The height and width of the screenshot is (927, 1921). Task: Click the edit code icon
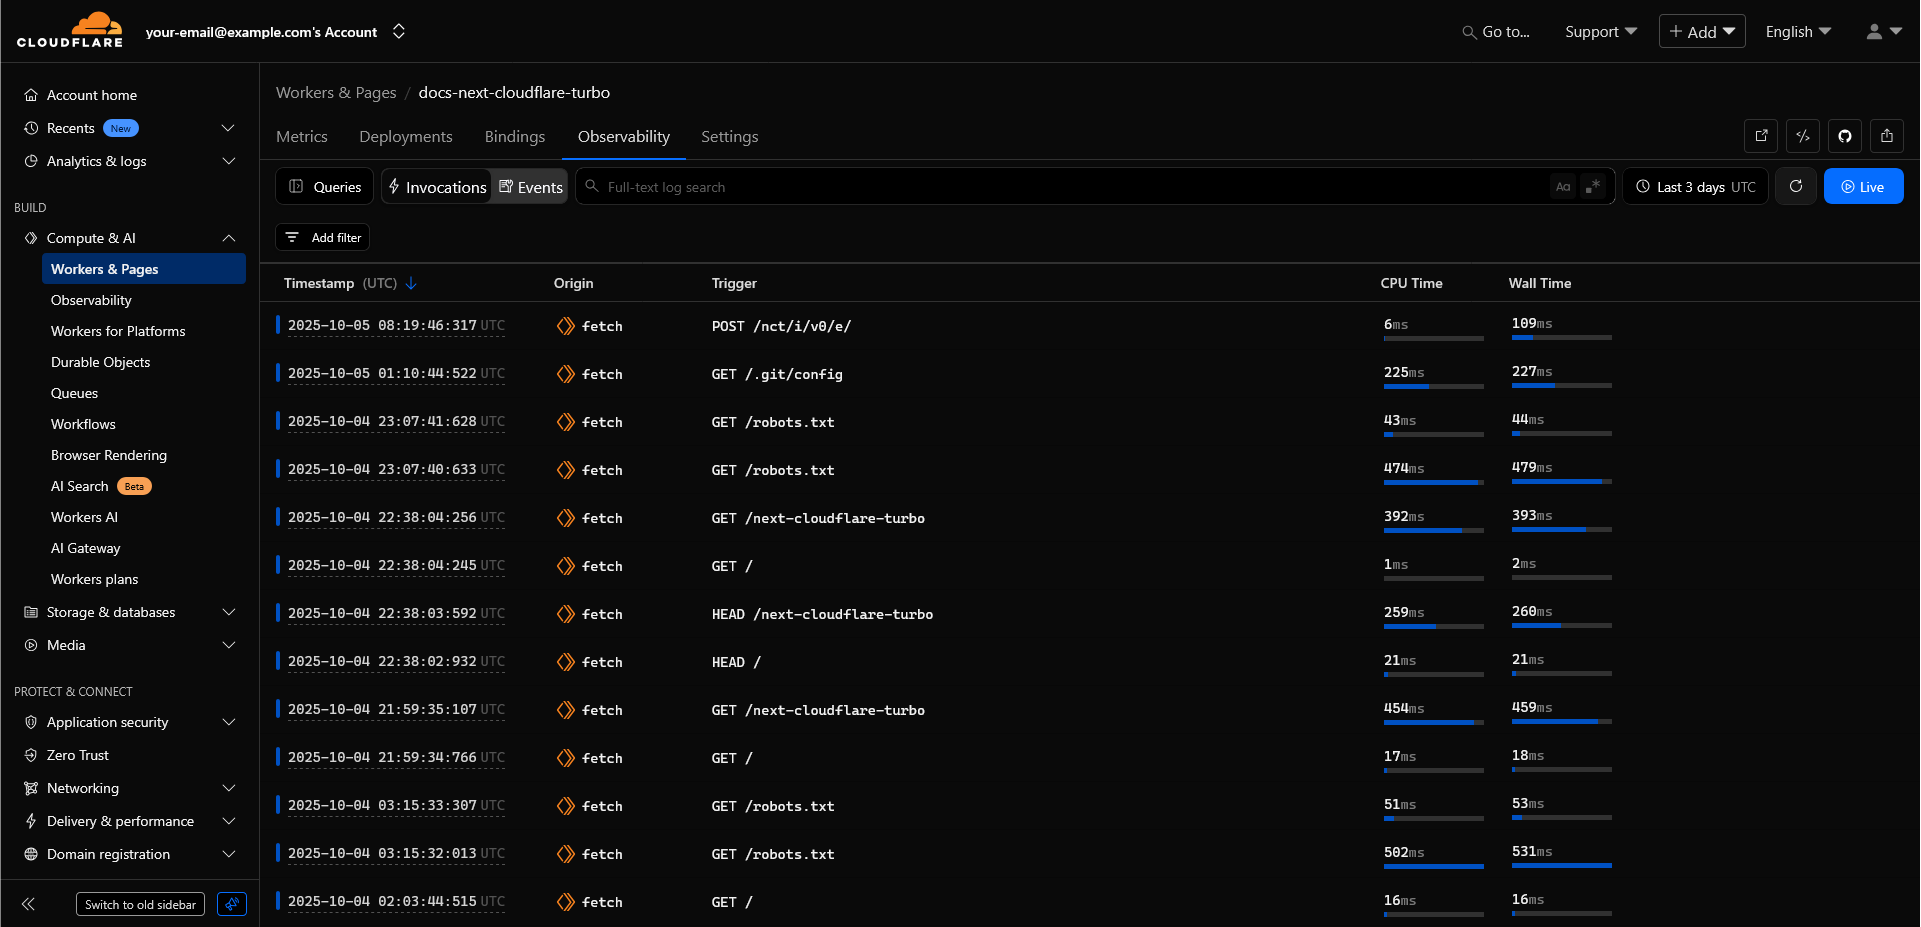tap(1803, 136)
